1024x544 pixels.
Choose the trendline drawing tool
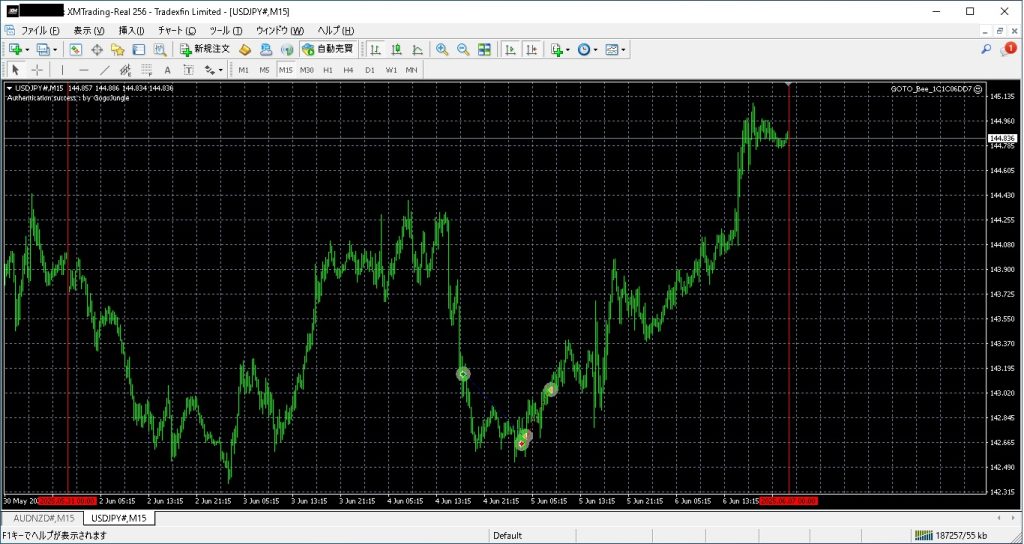104,70
